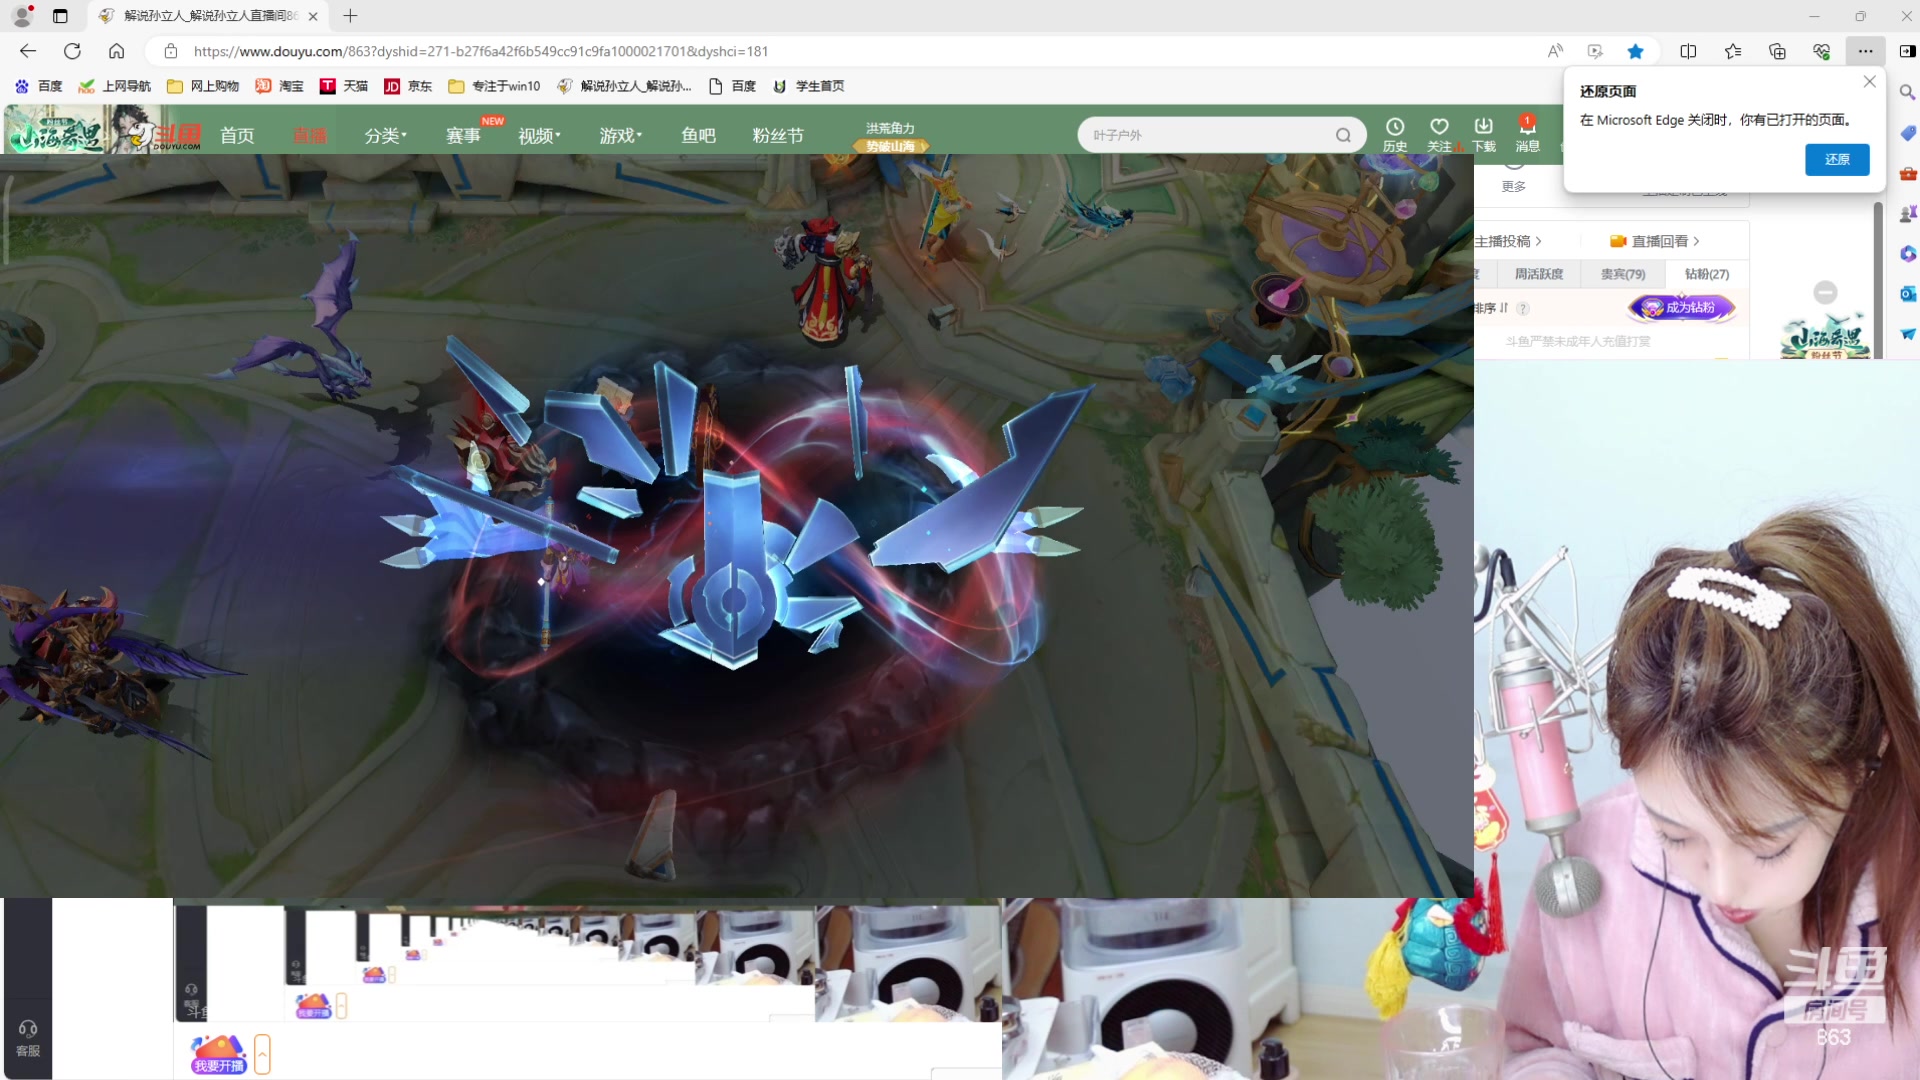Image resolution: width=1920 pixels, height=1080 pixels.
Task: Click the search magnifier in Douyu search box
Action: pos(1343,135)
